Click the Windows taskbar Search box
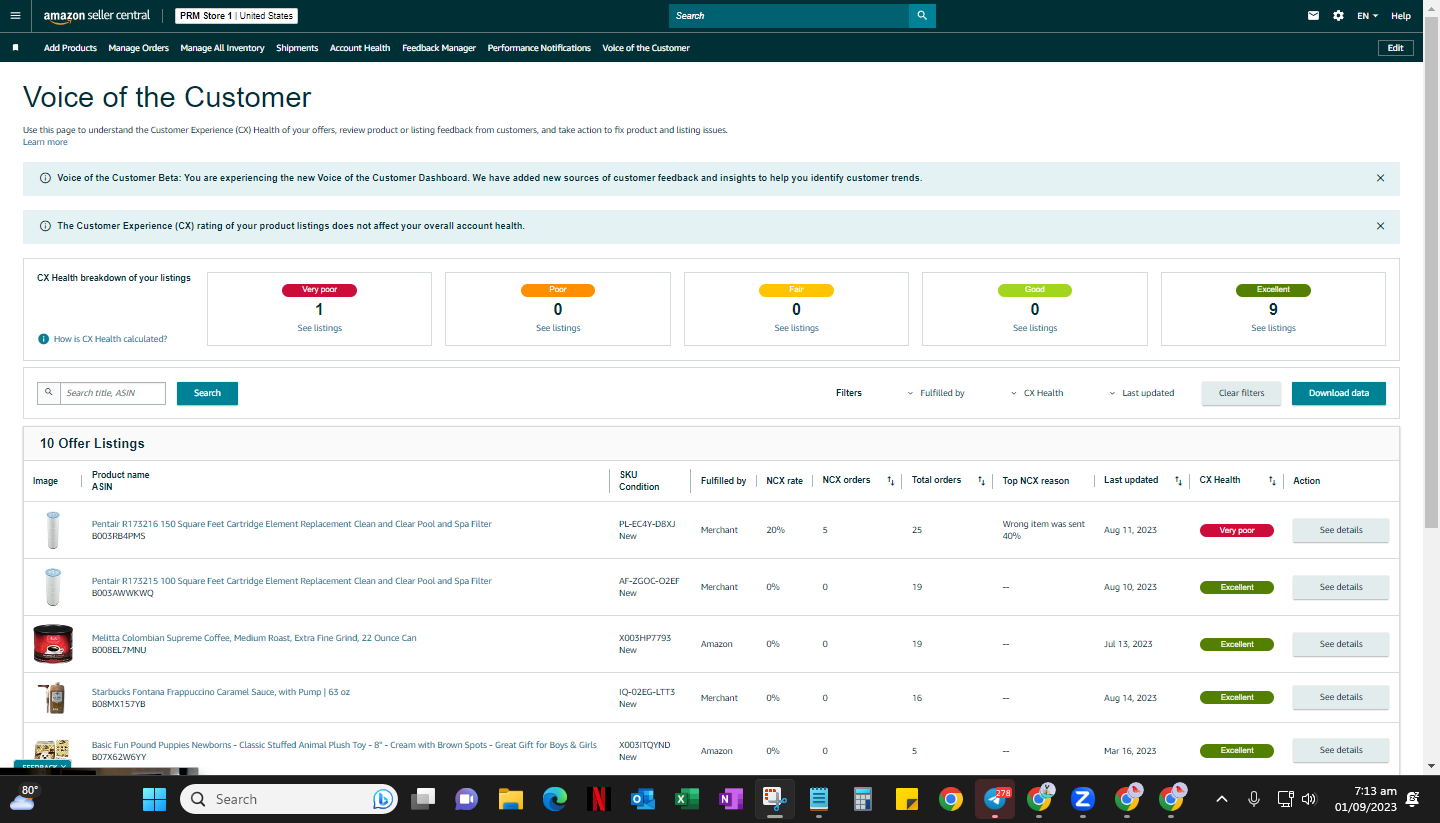 click(289, 799)
